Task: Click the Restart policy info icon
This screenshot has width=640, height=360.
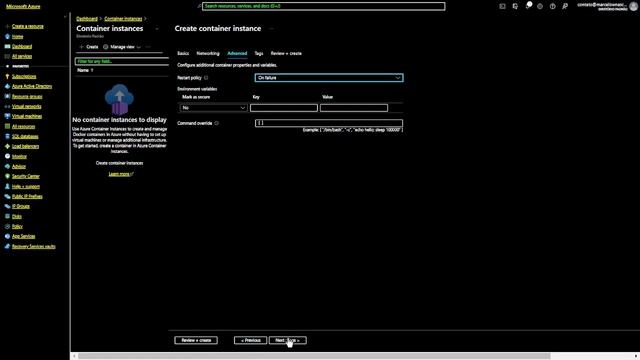Action: click(206, 78)
